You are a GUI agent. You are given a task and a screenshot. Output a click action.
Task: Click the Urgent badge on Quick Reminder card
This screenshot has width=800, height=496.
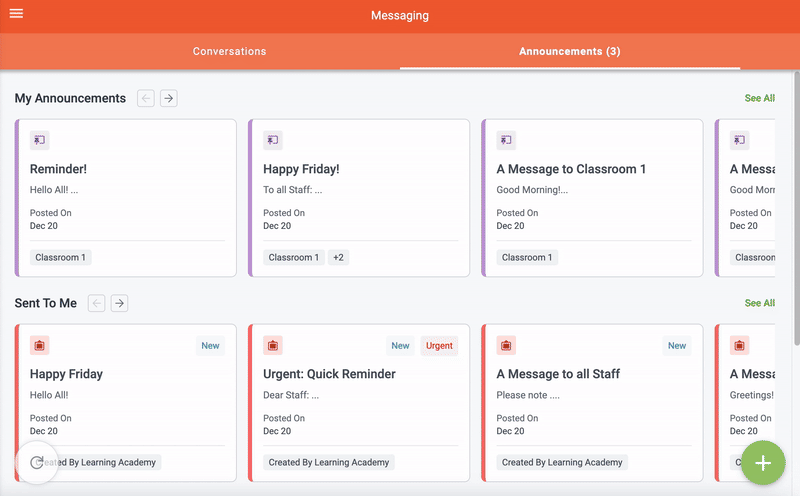(x=439, y=346)
